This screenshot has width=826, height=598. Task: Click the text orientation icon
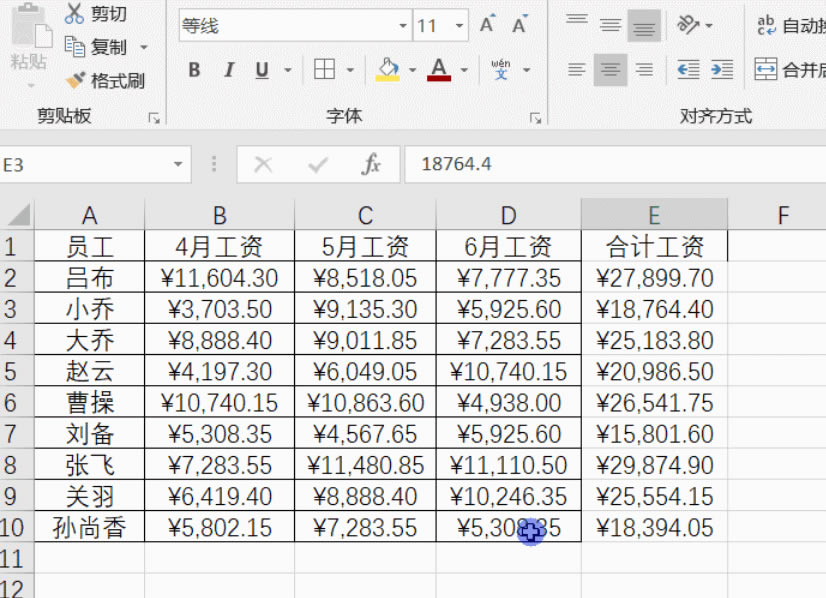[x=689, y=26]
